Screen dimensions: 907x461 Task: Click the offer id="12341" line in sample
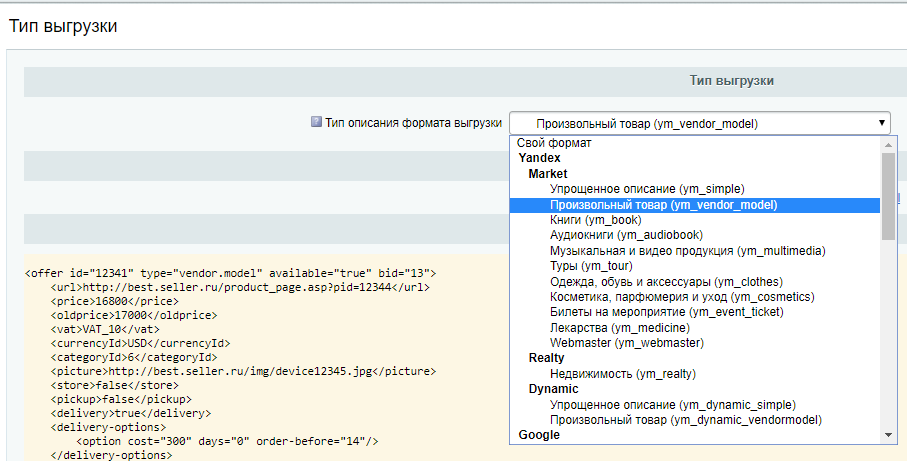230,273
